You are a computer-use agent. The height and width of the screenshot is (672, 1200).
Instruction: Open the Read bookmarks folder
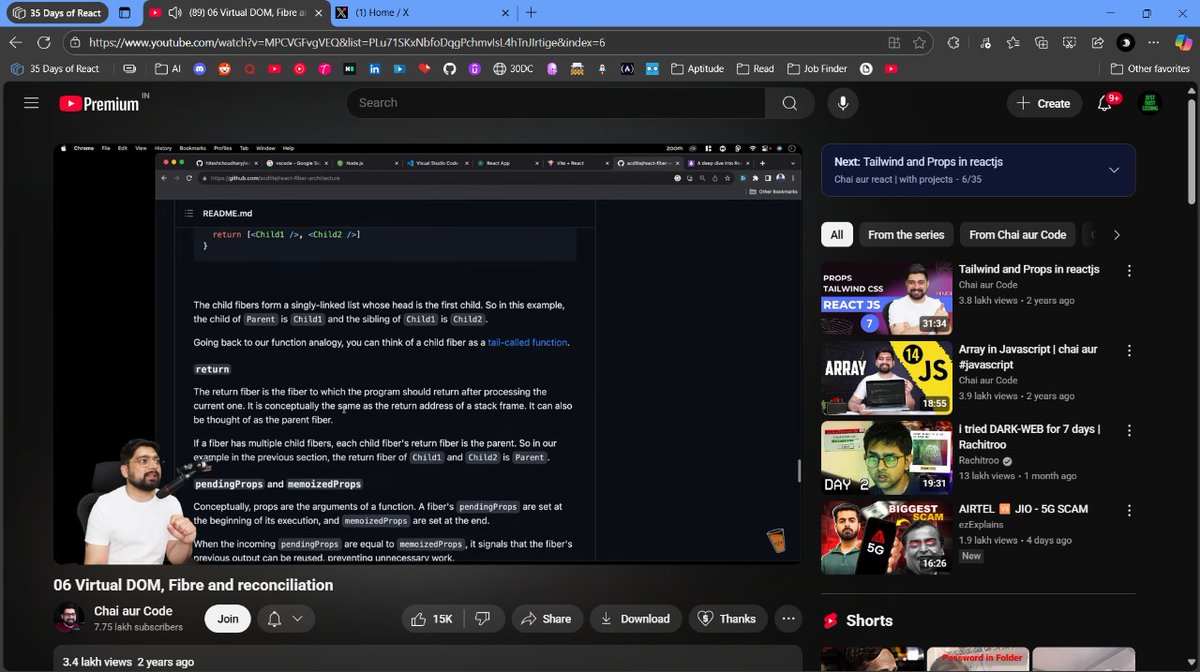click(755, 69)
